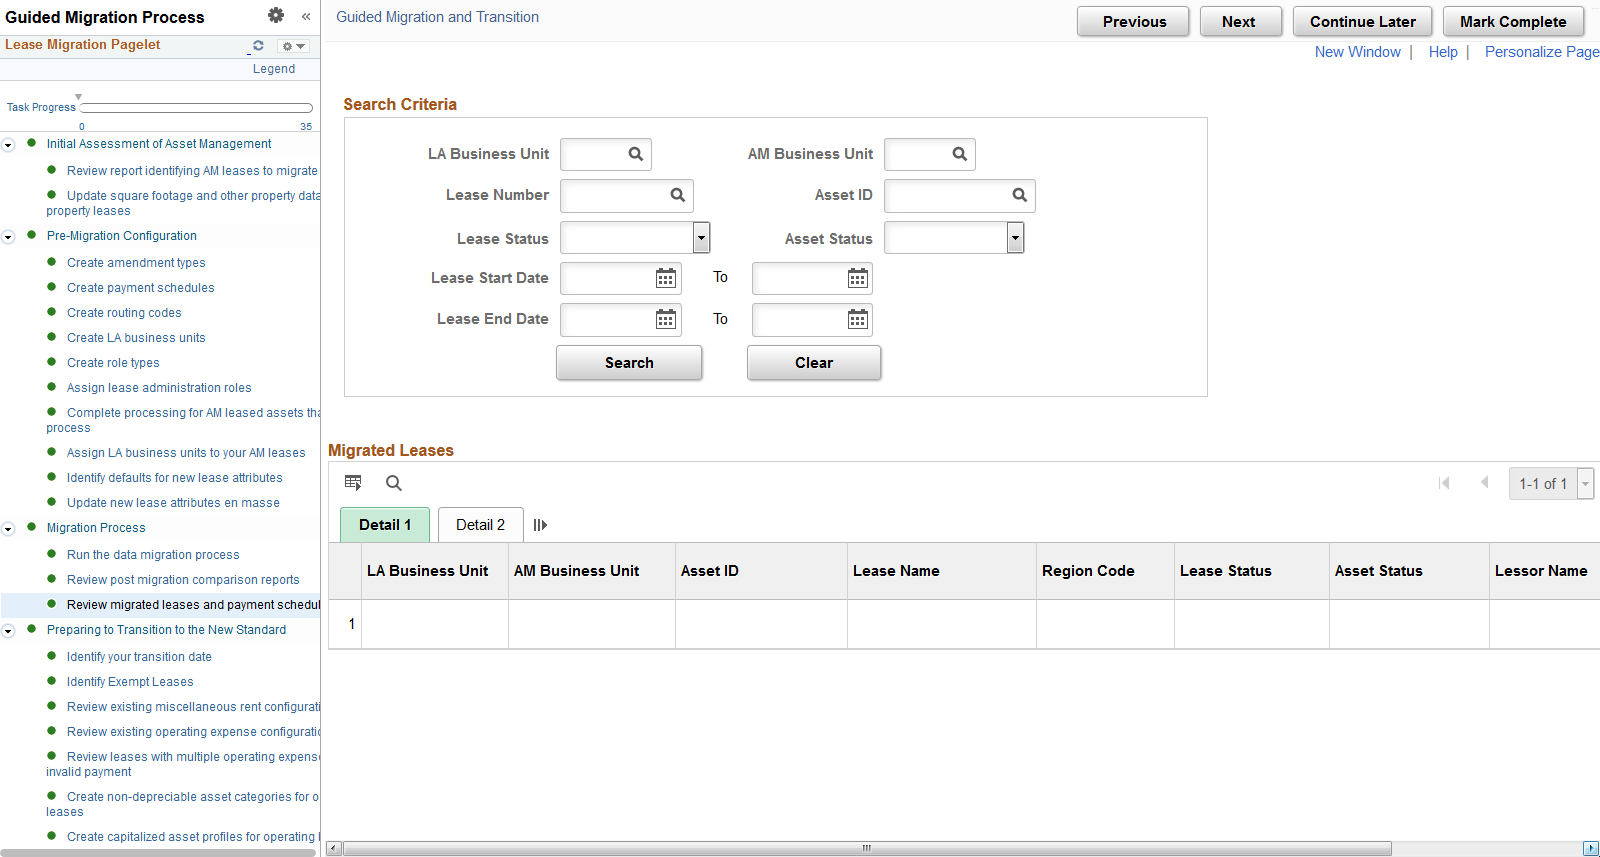The width and height of the screenshot is (1600, 857).
Task: Click the Task Progress bar
Action: pos(196,108)
